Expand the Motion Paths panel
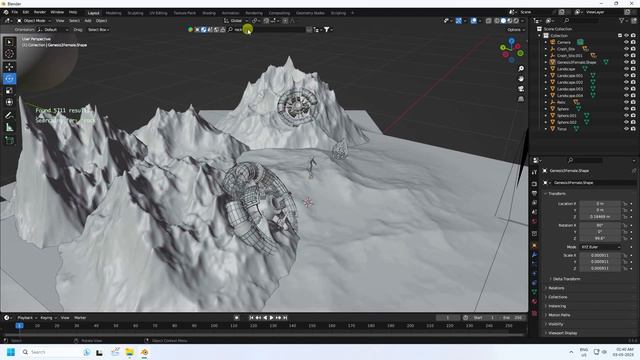 (558, 315)
